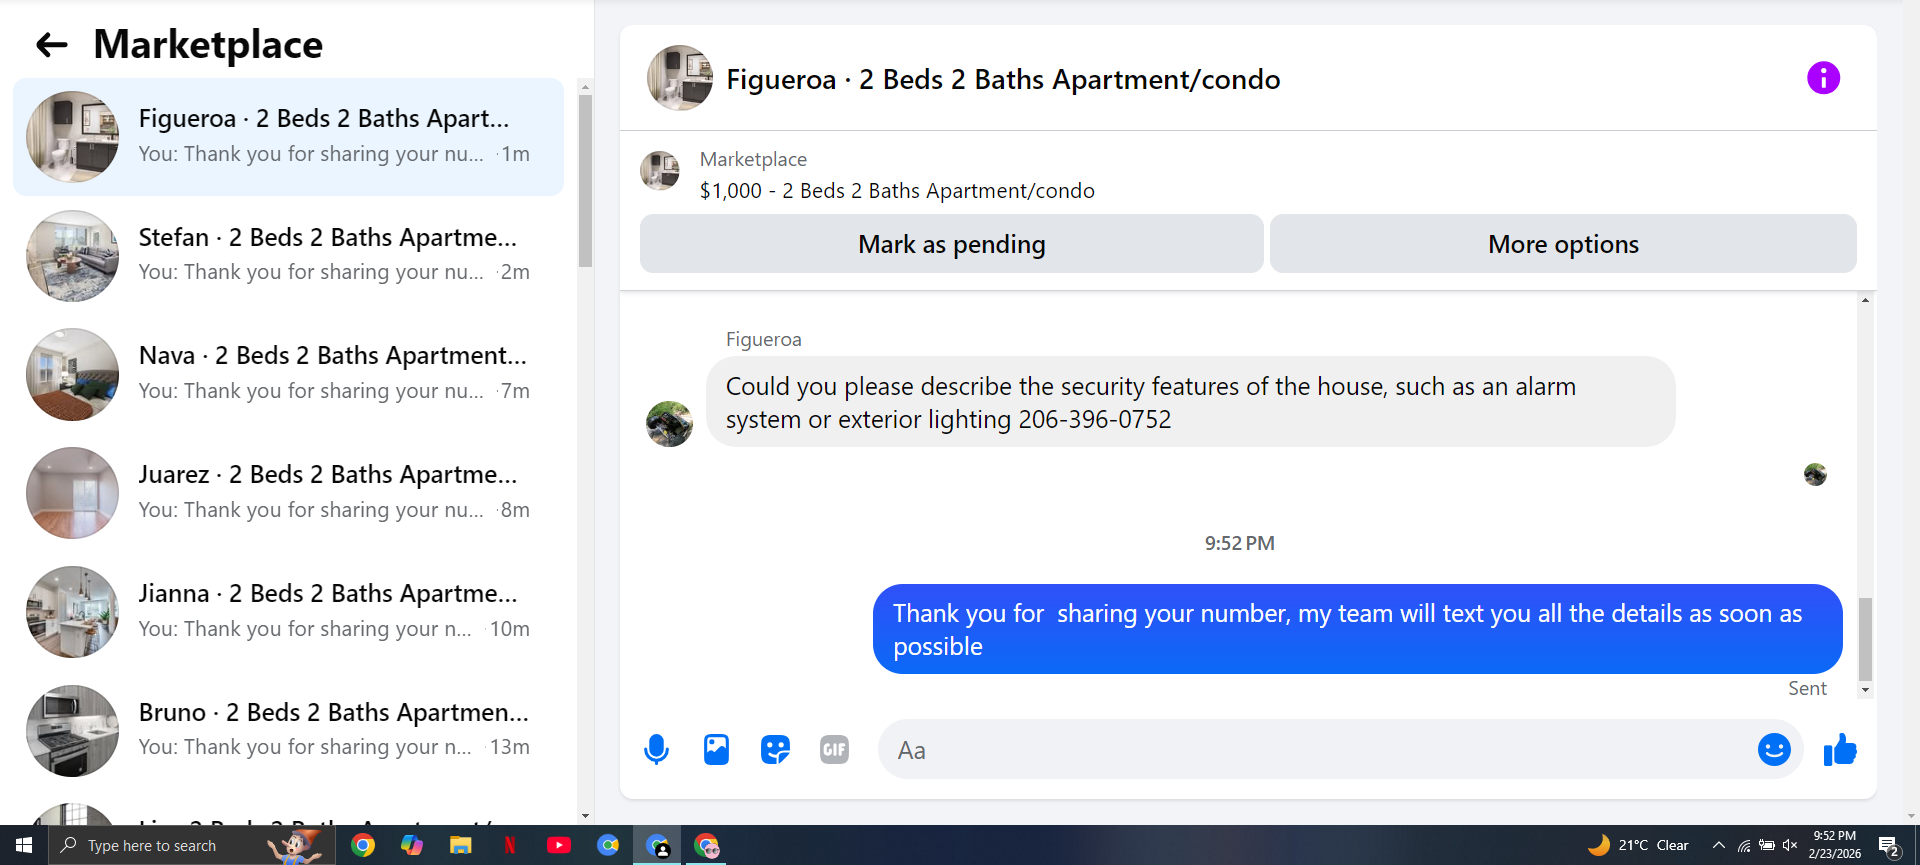Open the emoji picker smiley
The width and height of the screenshot is (1920, 865).
tap(1774, 749)
